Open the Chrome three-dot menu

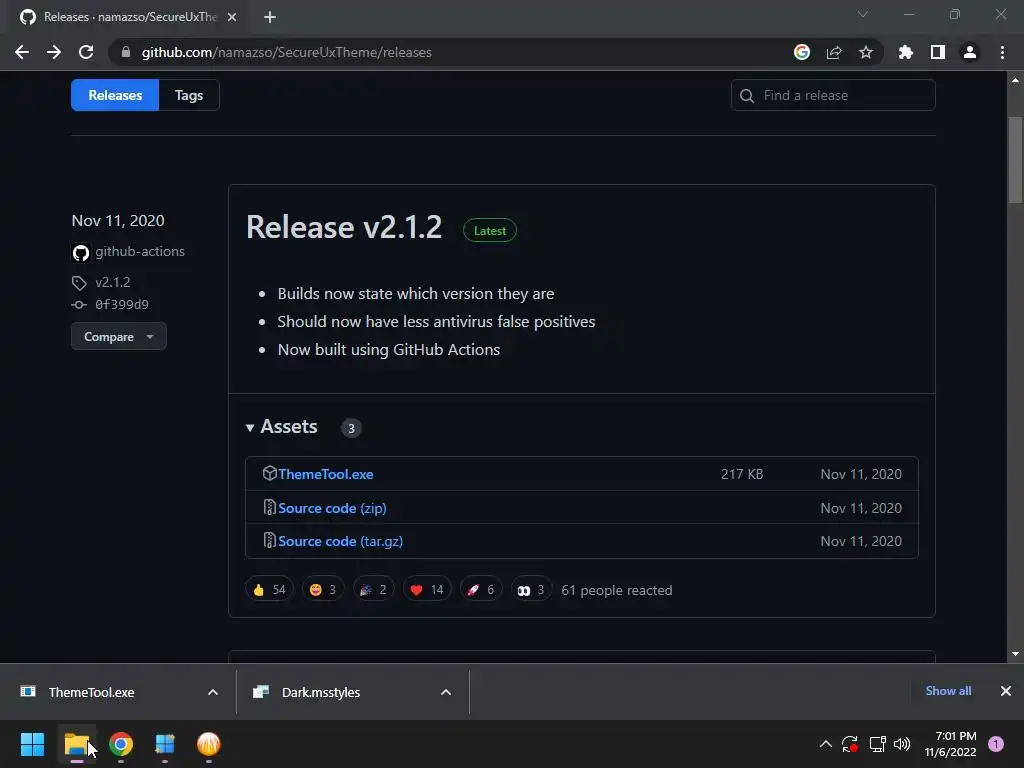(x=1002, y=52)
